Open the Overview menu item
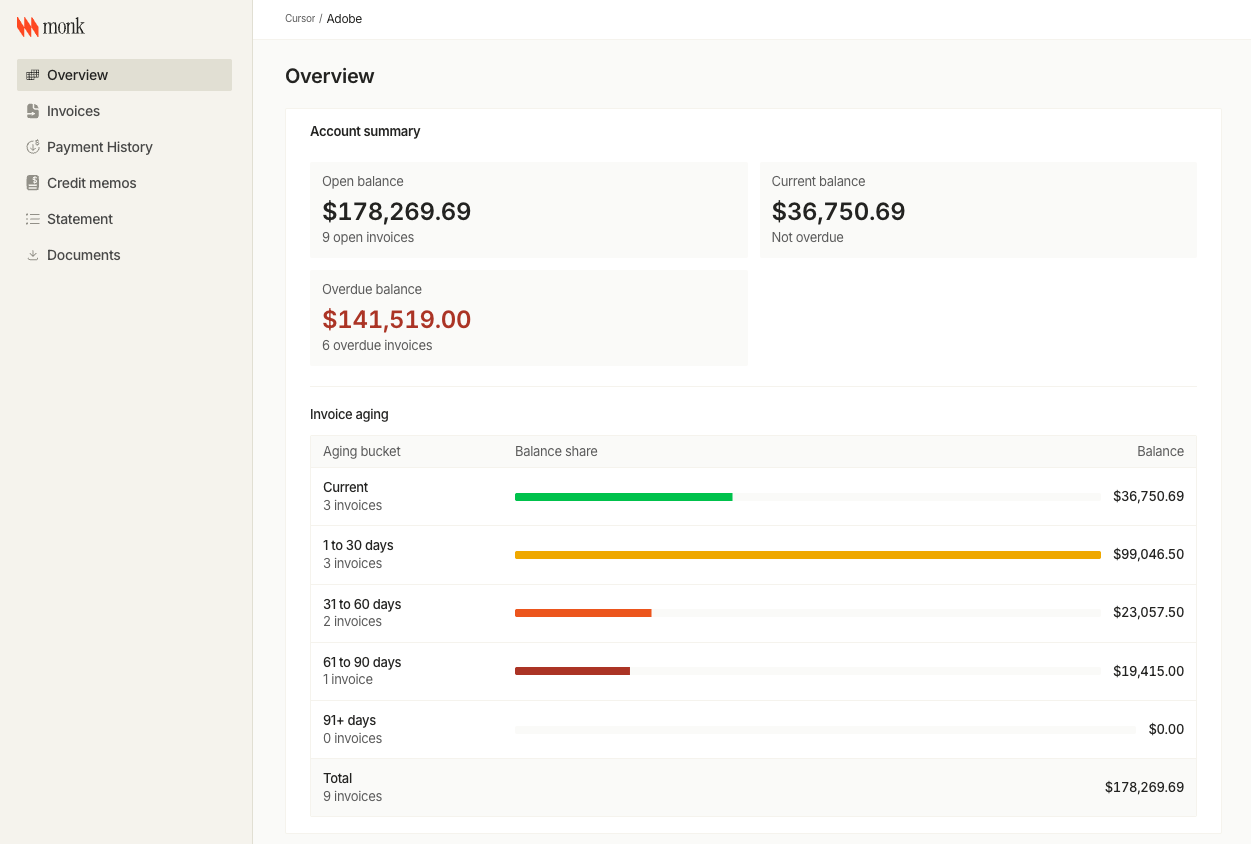Image resolution: width=1251 pixels, height=844 pixels. click(124, 75)
